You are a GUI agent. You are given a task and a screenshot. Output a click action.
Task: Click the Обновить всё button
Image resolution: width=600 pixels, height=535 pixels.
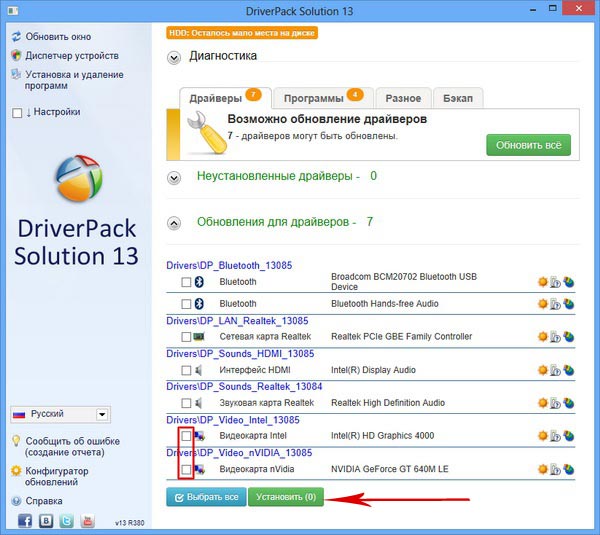pyautogui.click(x=528, y=145)
